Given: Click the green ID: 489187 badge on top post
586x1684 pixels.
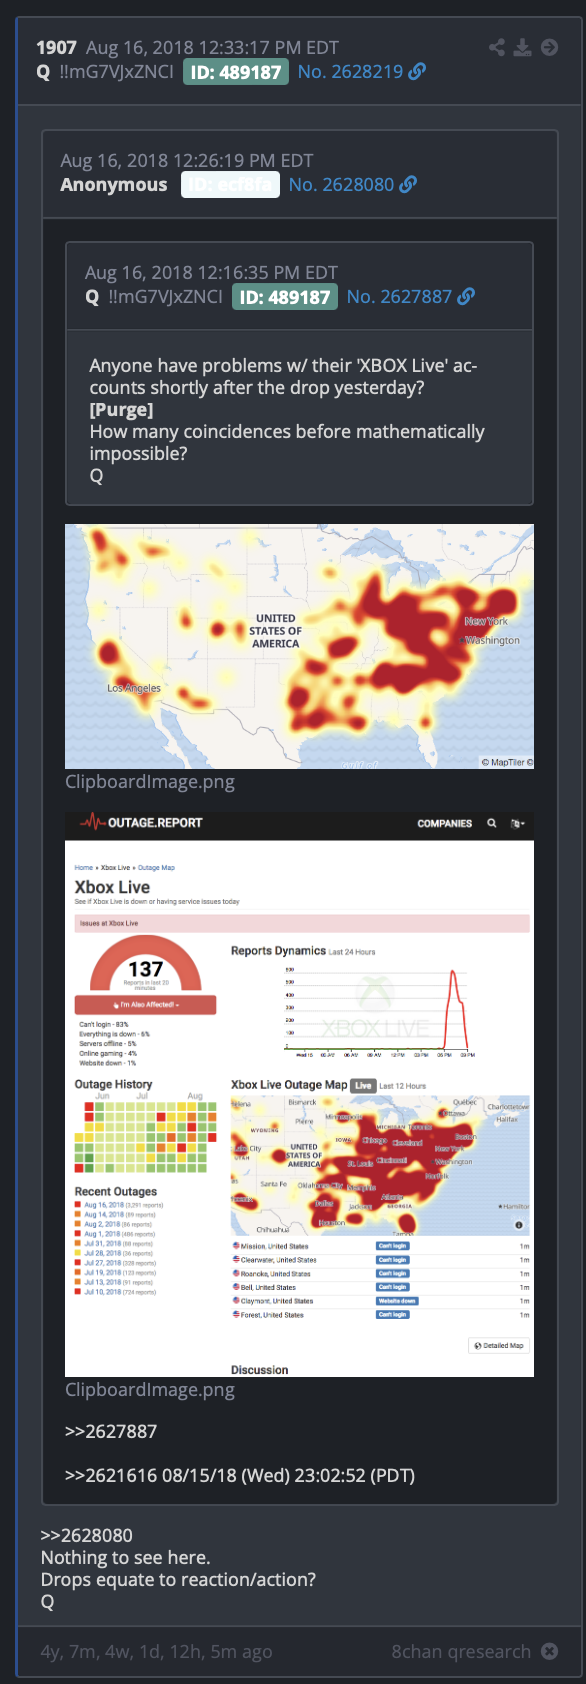Looking at the screenshot, I should pos(236,72).
